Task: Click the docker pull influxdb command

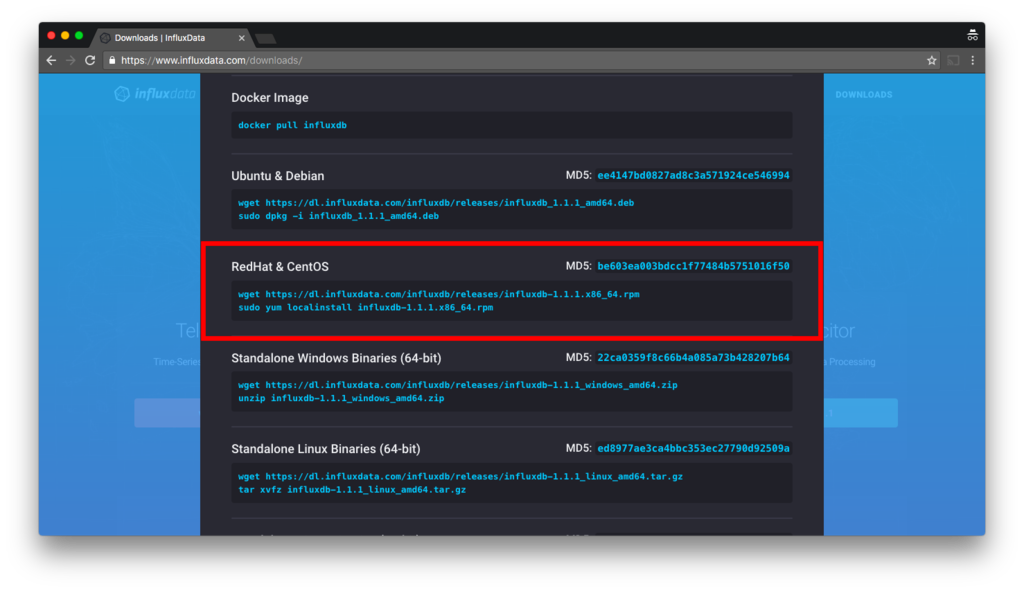Action: 292,125
